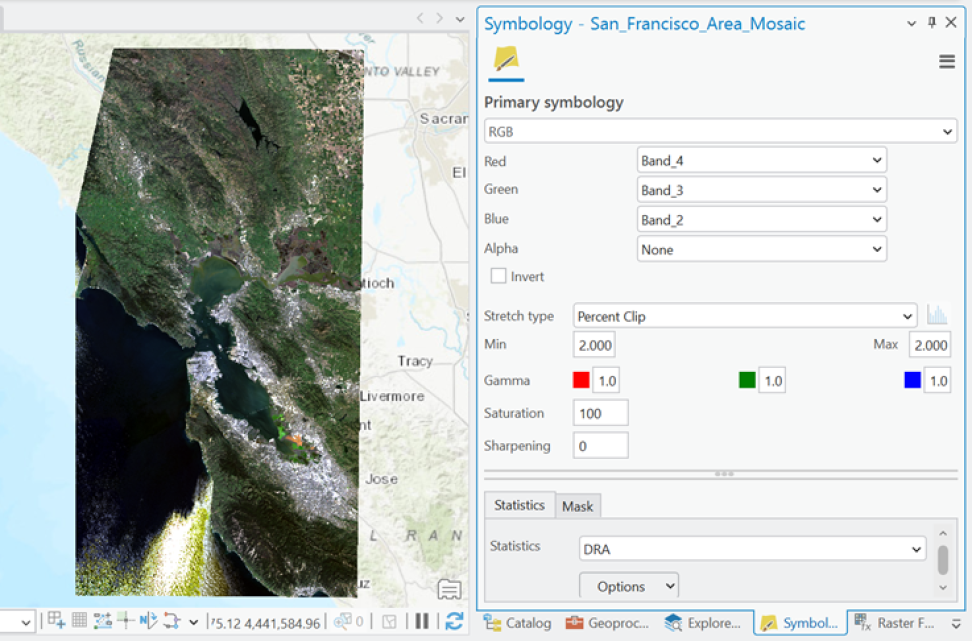Expand the status bar tools dropdown arrow

click(x=193, y=622)
